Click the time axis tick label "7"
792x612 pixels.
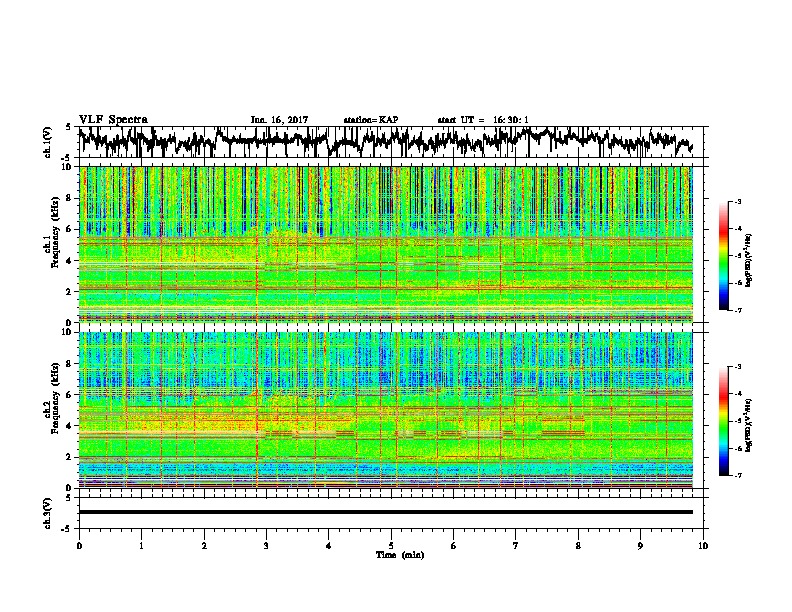tap(516, 546)
